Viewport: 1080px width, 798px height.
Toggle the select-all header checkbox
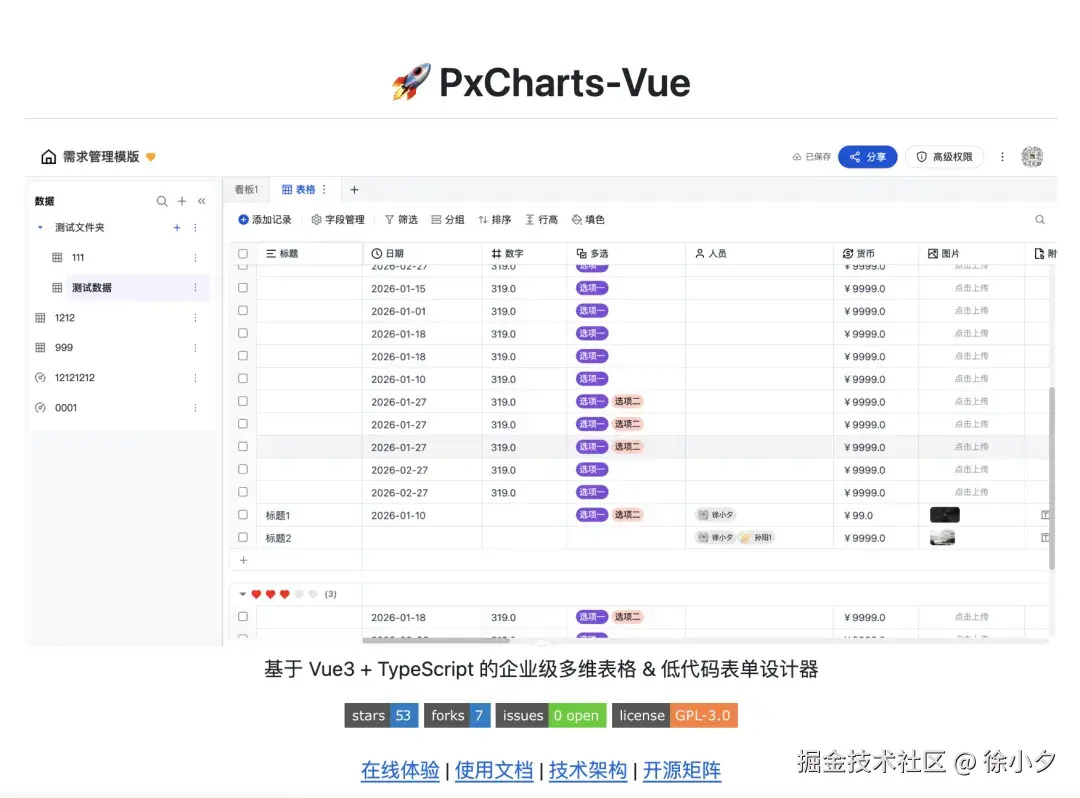tap(243, 253)
